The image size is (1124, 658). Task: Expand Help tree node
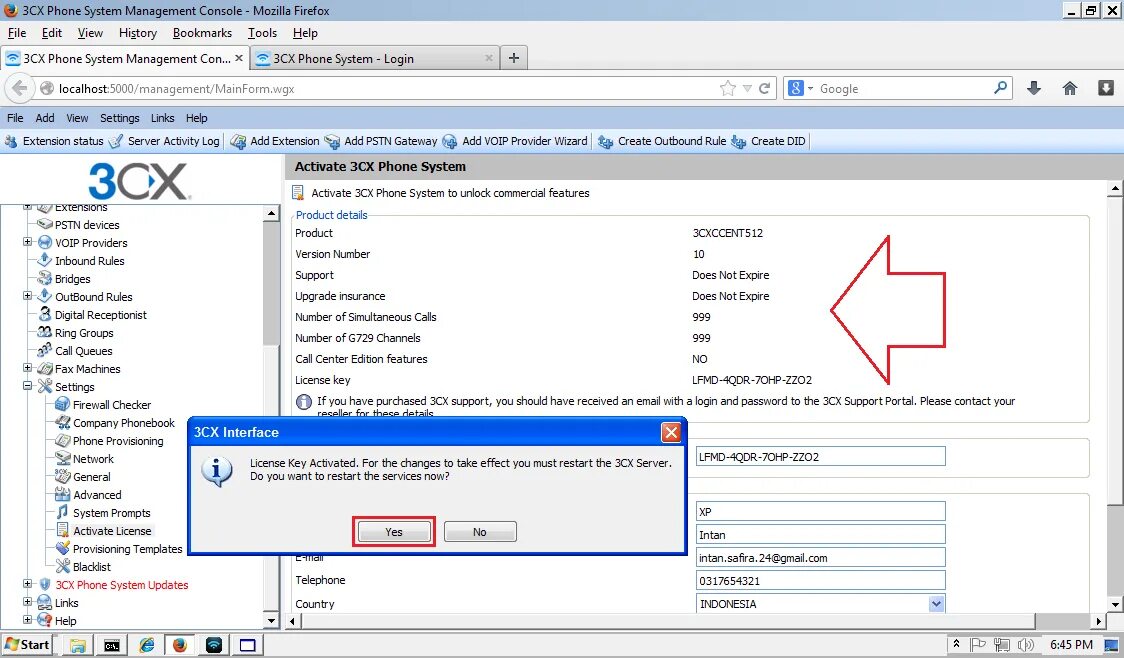pos(27,620)
